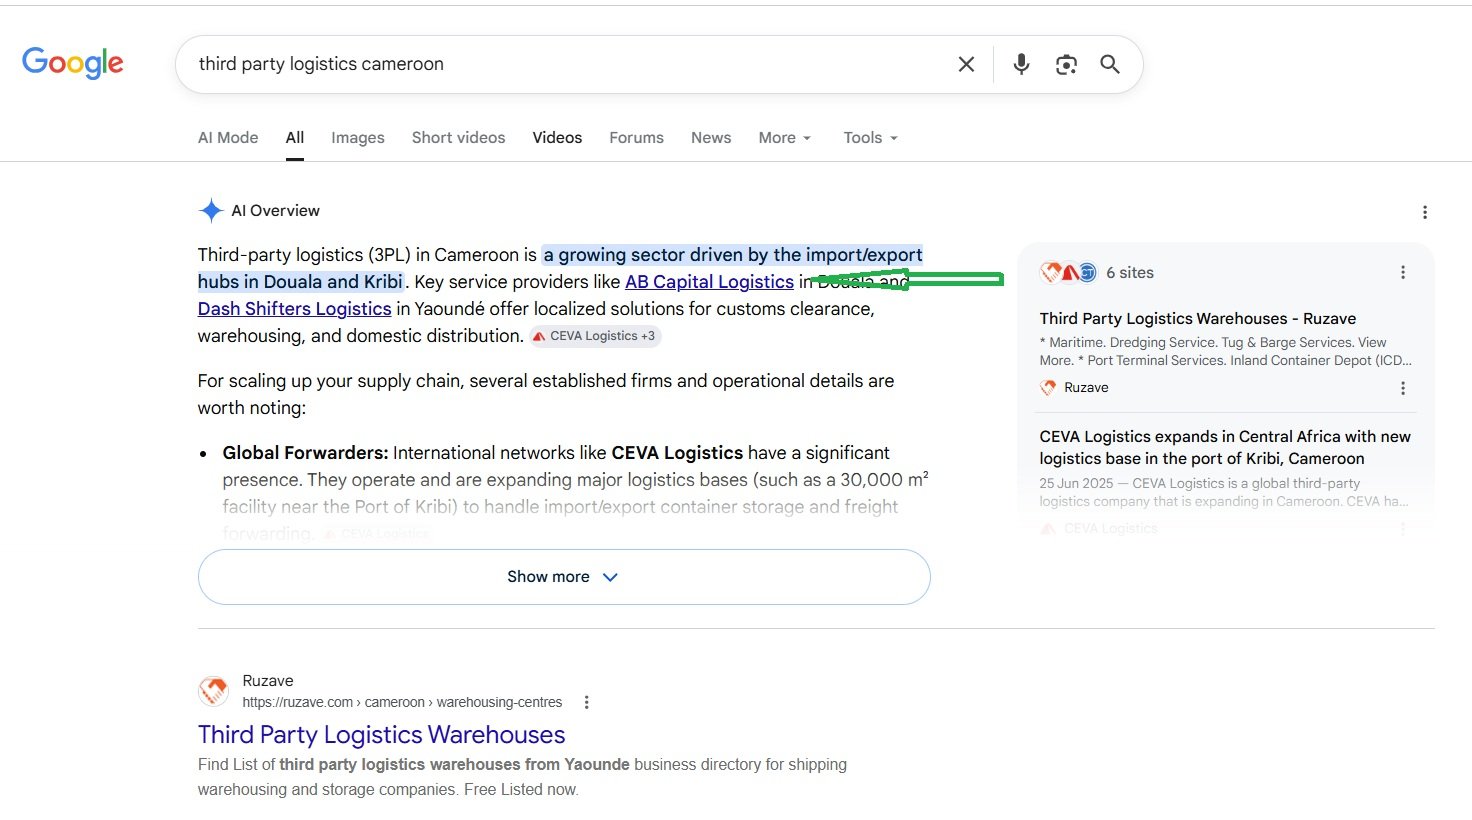Image resolution: width=1472 pixels, height=820 pixels.
Task: Open CEVA Logistics expands in Central Africa article
Action: click(x=1225, y=447)
